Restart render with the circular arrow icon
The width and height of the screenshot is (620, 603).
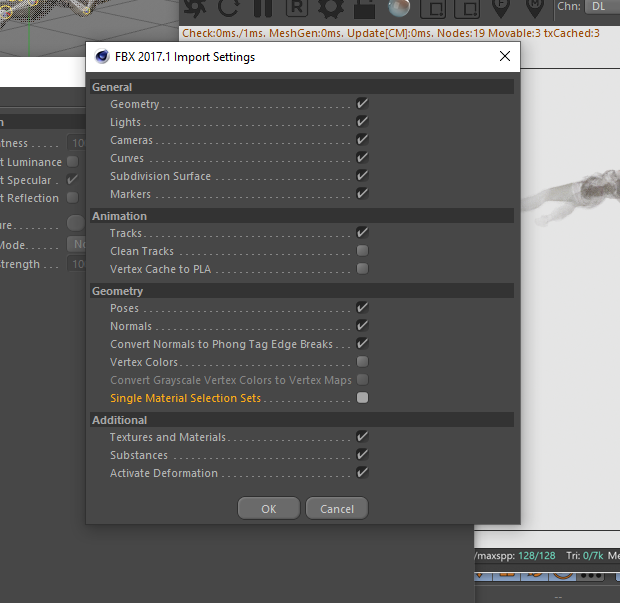(229, 8)
